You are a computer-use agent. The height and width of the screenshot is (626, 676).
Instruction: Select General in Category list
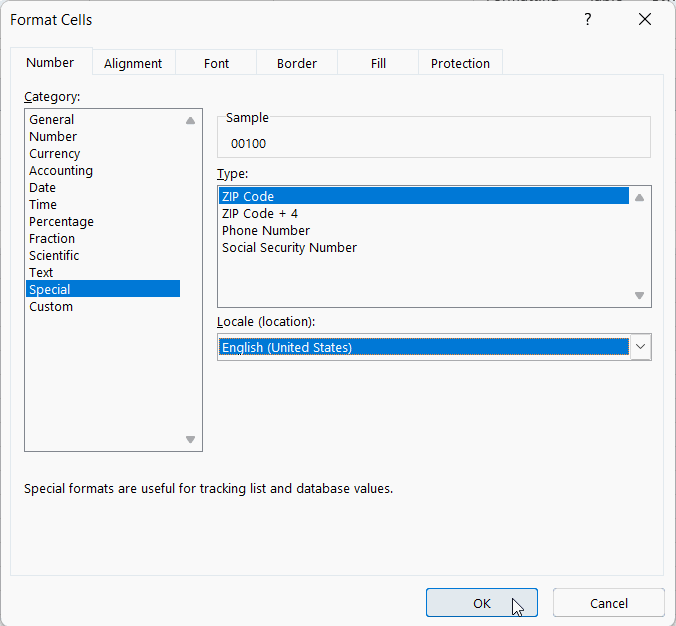click(x=103, y=119)
